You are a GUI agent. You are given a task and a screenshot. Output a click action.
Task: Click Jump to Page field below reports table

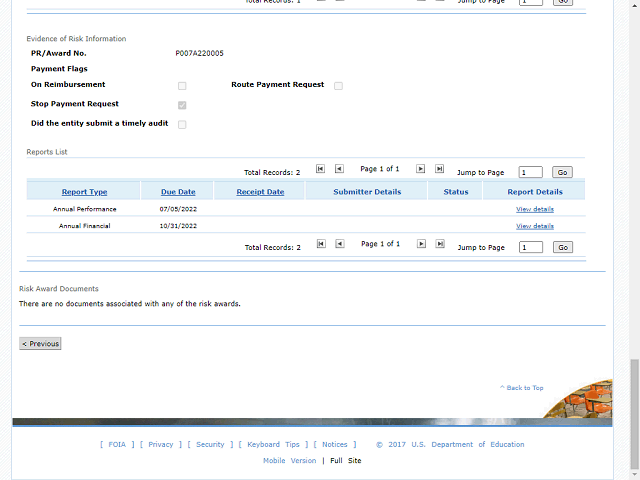[x=531, y=247]
